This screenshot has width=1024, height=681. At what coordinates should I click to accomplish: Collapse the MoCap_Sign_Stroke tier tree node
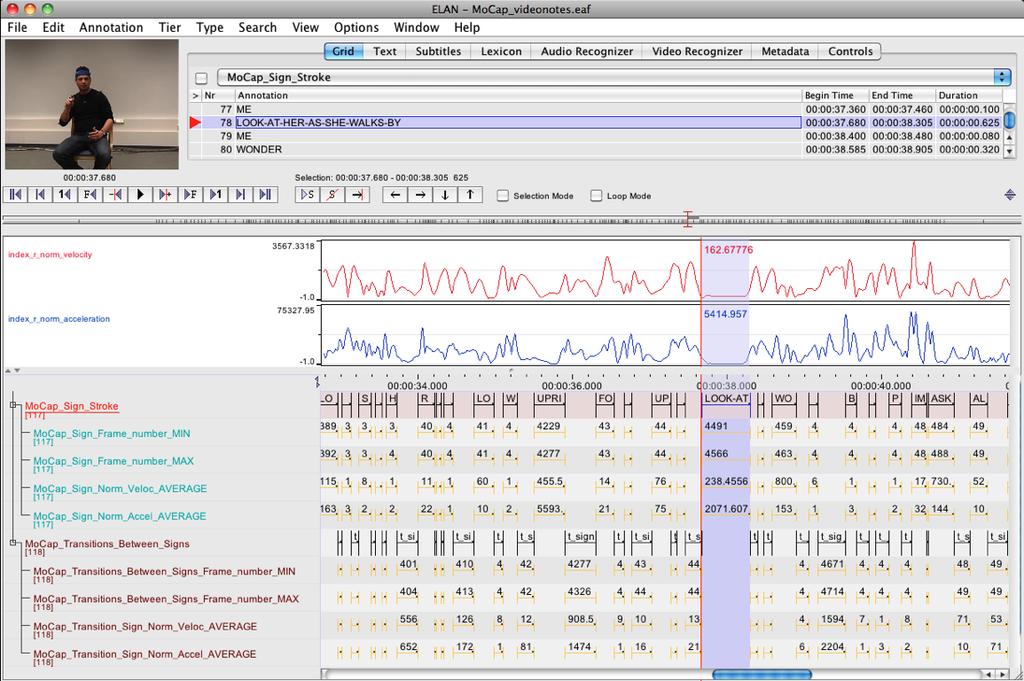(x=13, y=405)
